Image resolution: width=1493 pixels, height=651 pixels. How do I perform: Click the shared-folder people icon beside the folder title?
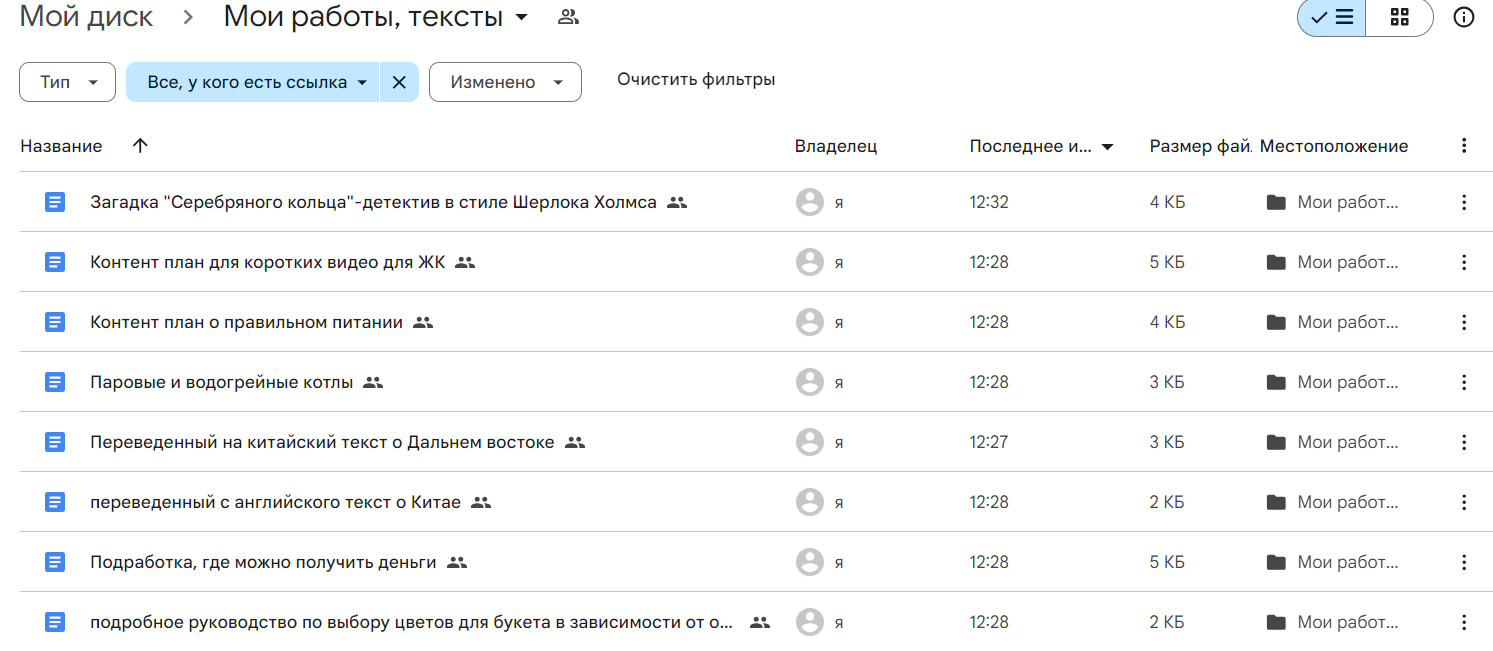[568, 17]
